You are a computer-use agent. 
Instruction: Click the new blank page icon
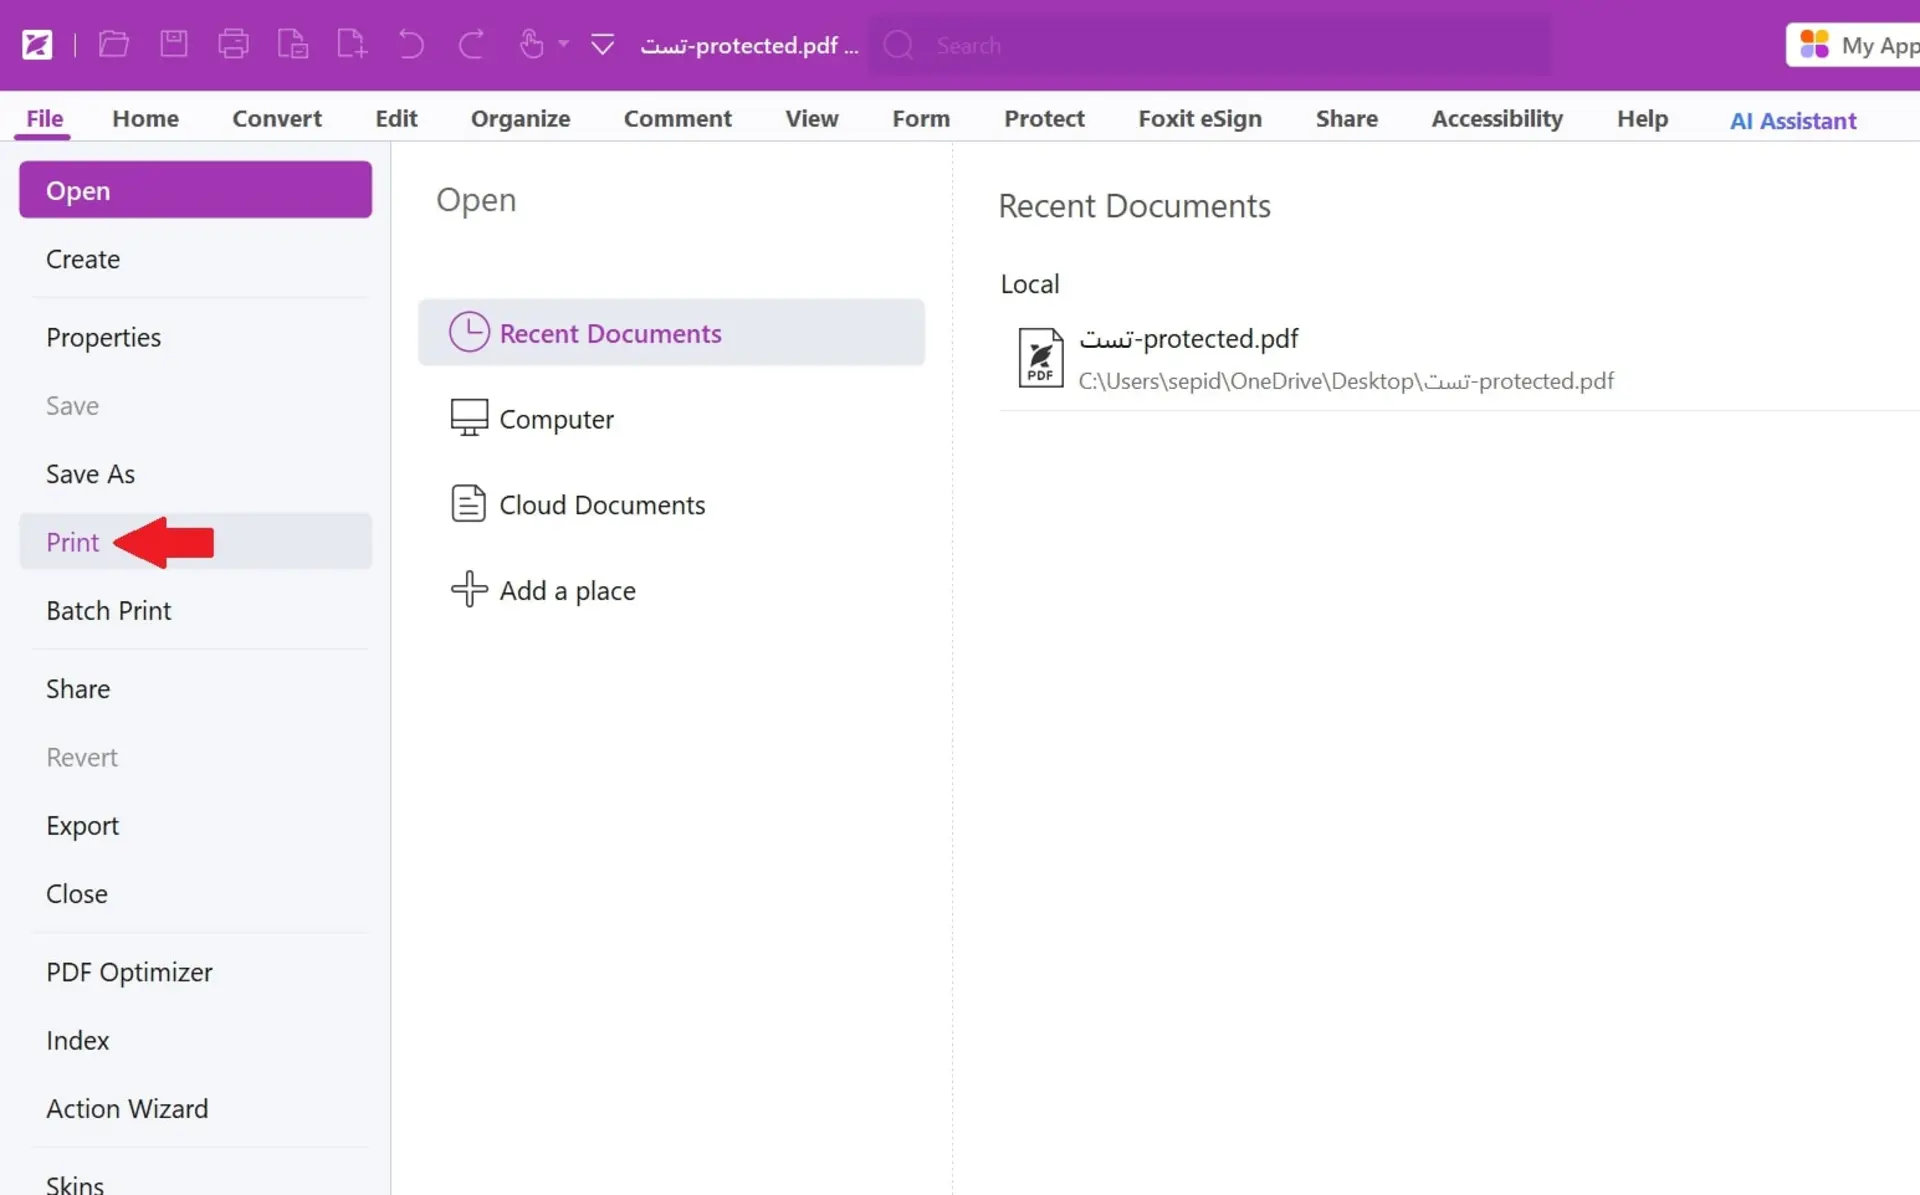coord(352,44)
